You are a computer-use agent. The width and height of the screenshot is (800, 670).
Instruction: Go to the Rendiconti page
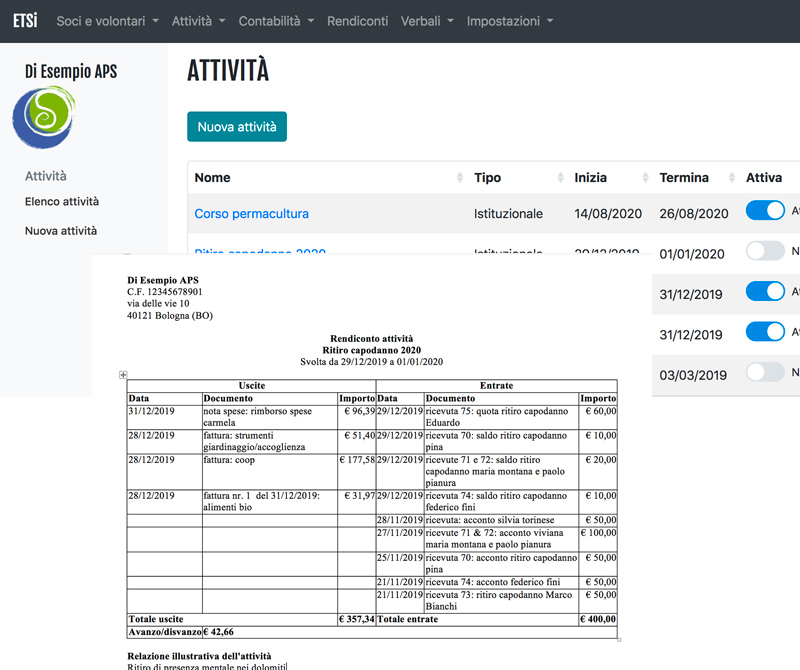pos(358,21)
